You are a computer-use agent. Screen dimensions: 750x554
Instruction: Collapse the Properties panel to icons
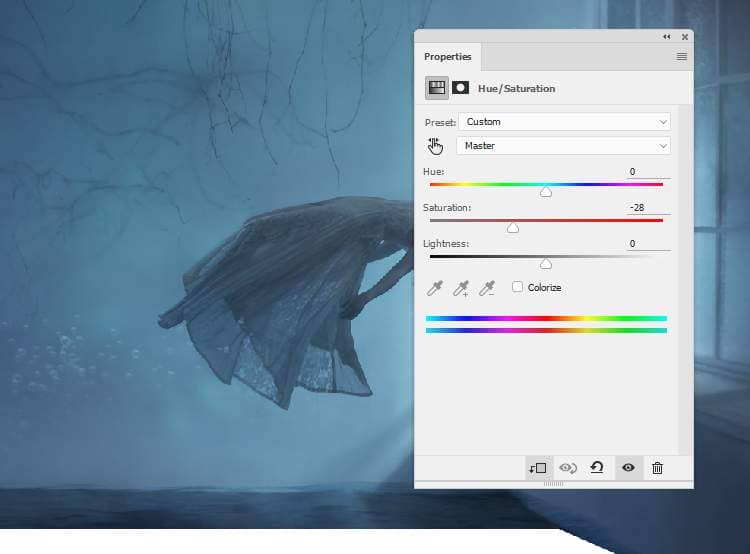tap(667, 37)
